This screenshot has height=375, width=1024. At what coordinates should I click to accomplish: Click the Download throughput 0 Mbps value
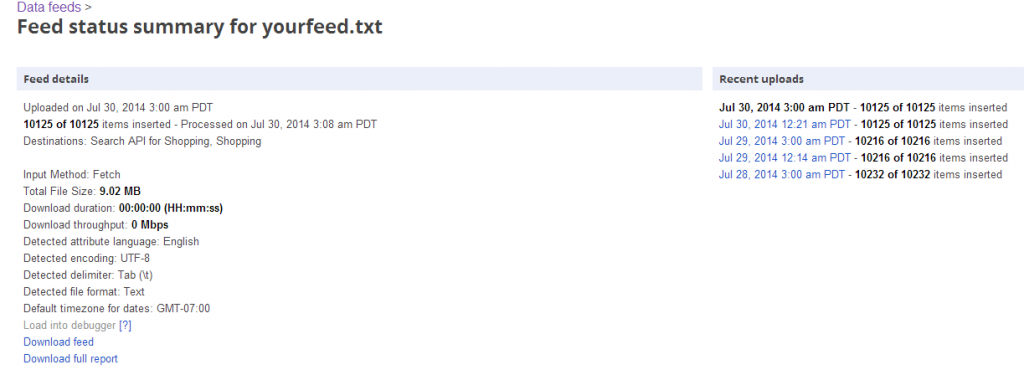pos(150,225)
